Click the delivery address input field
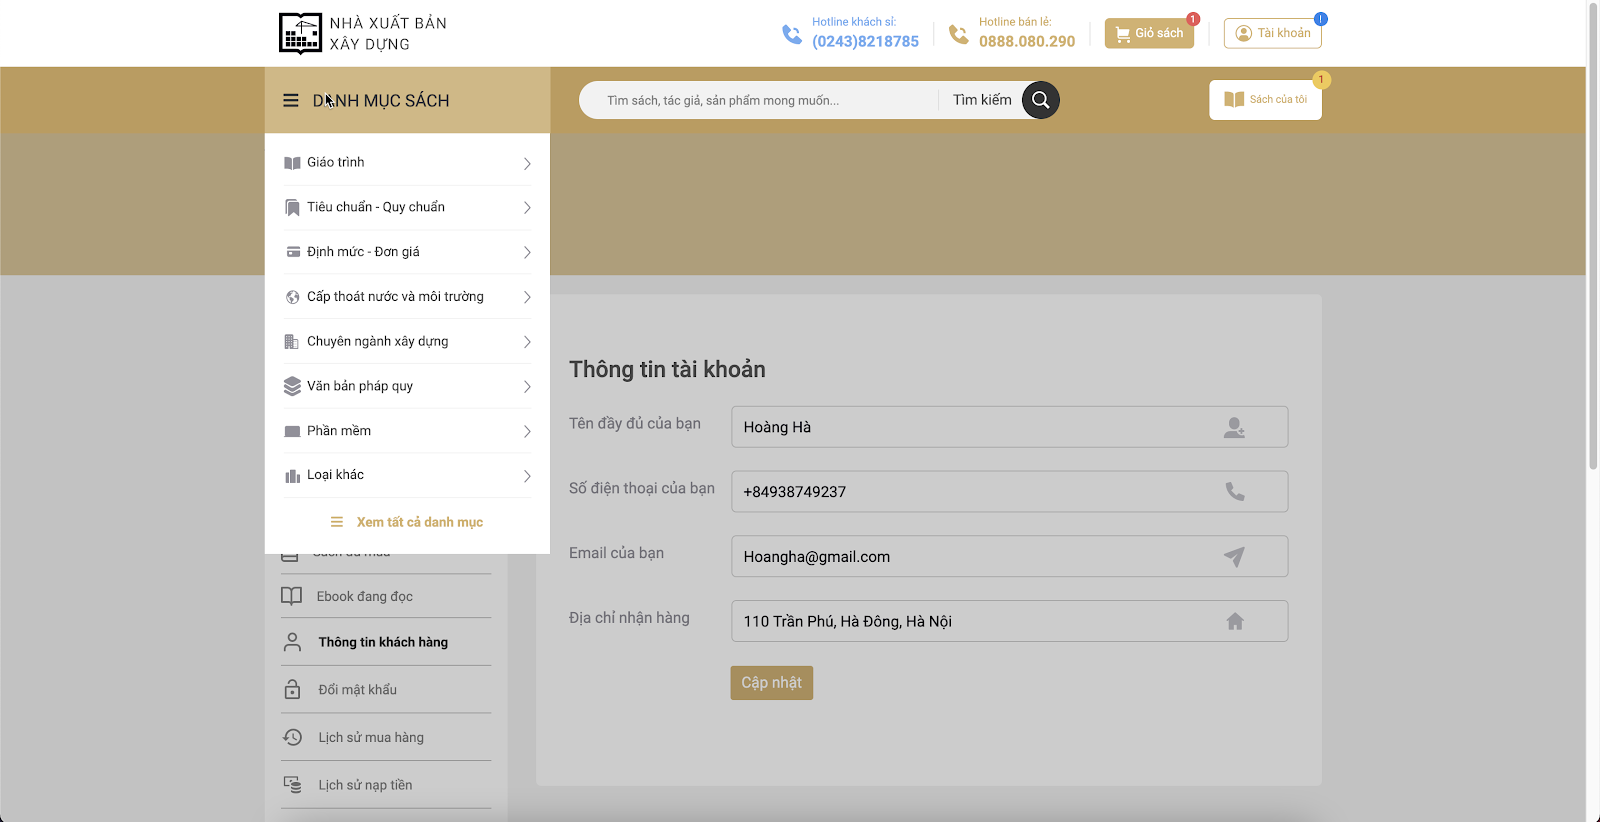The width and height of the screenshot is (1600, 822). pyautogui.click(x=1009, y=621)
